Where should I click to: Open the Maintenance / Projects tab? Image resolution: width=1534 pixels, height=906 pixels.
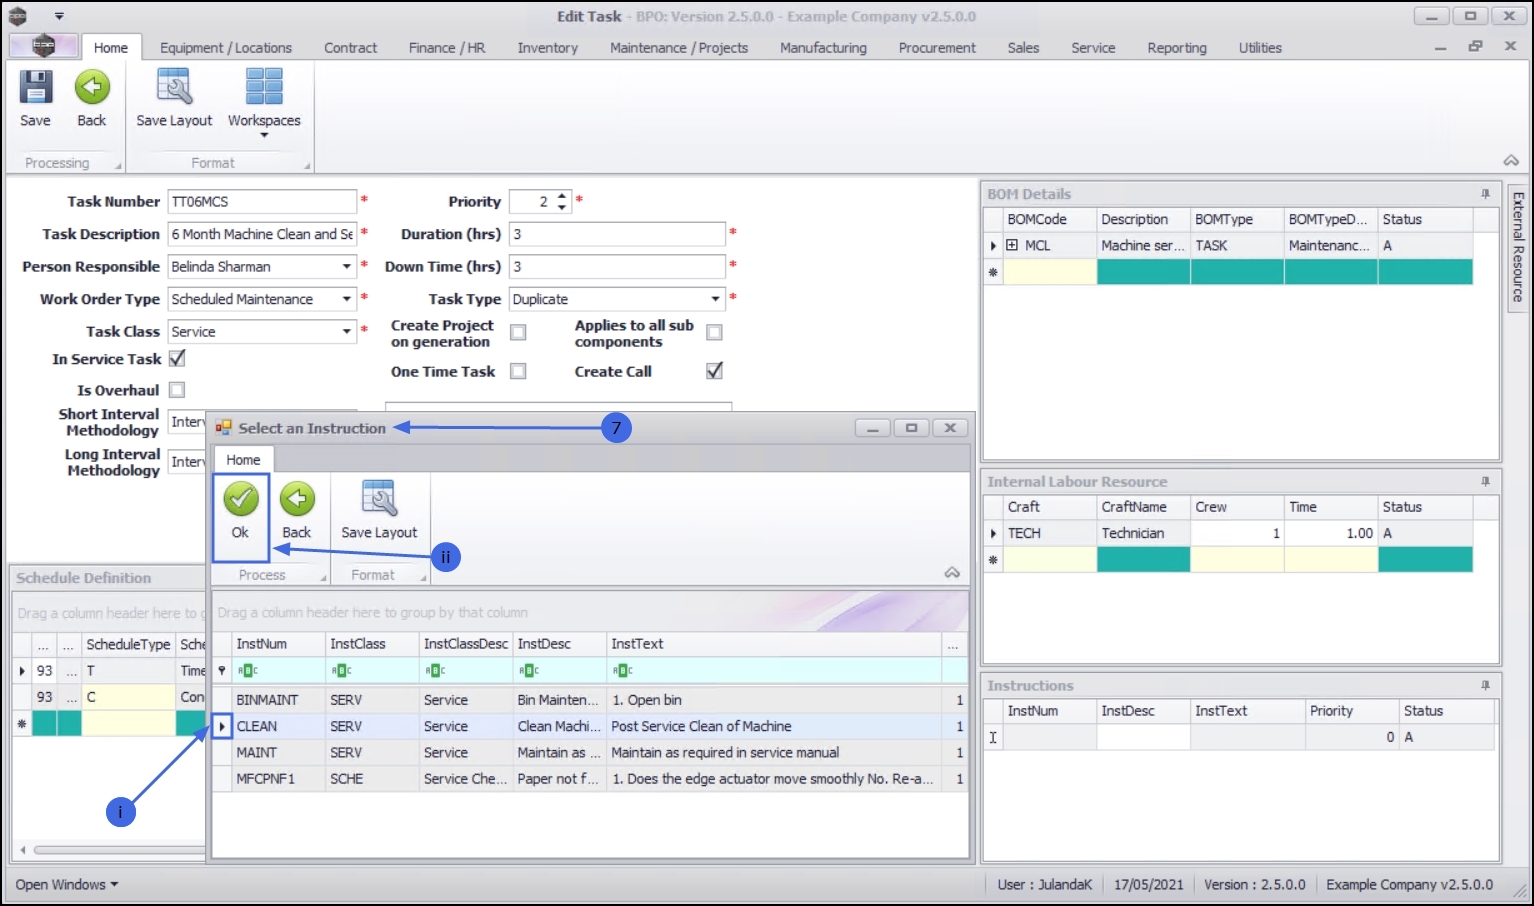[679, 48]
